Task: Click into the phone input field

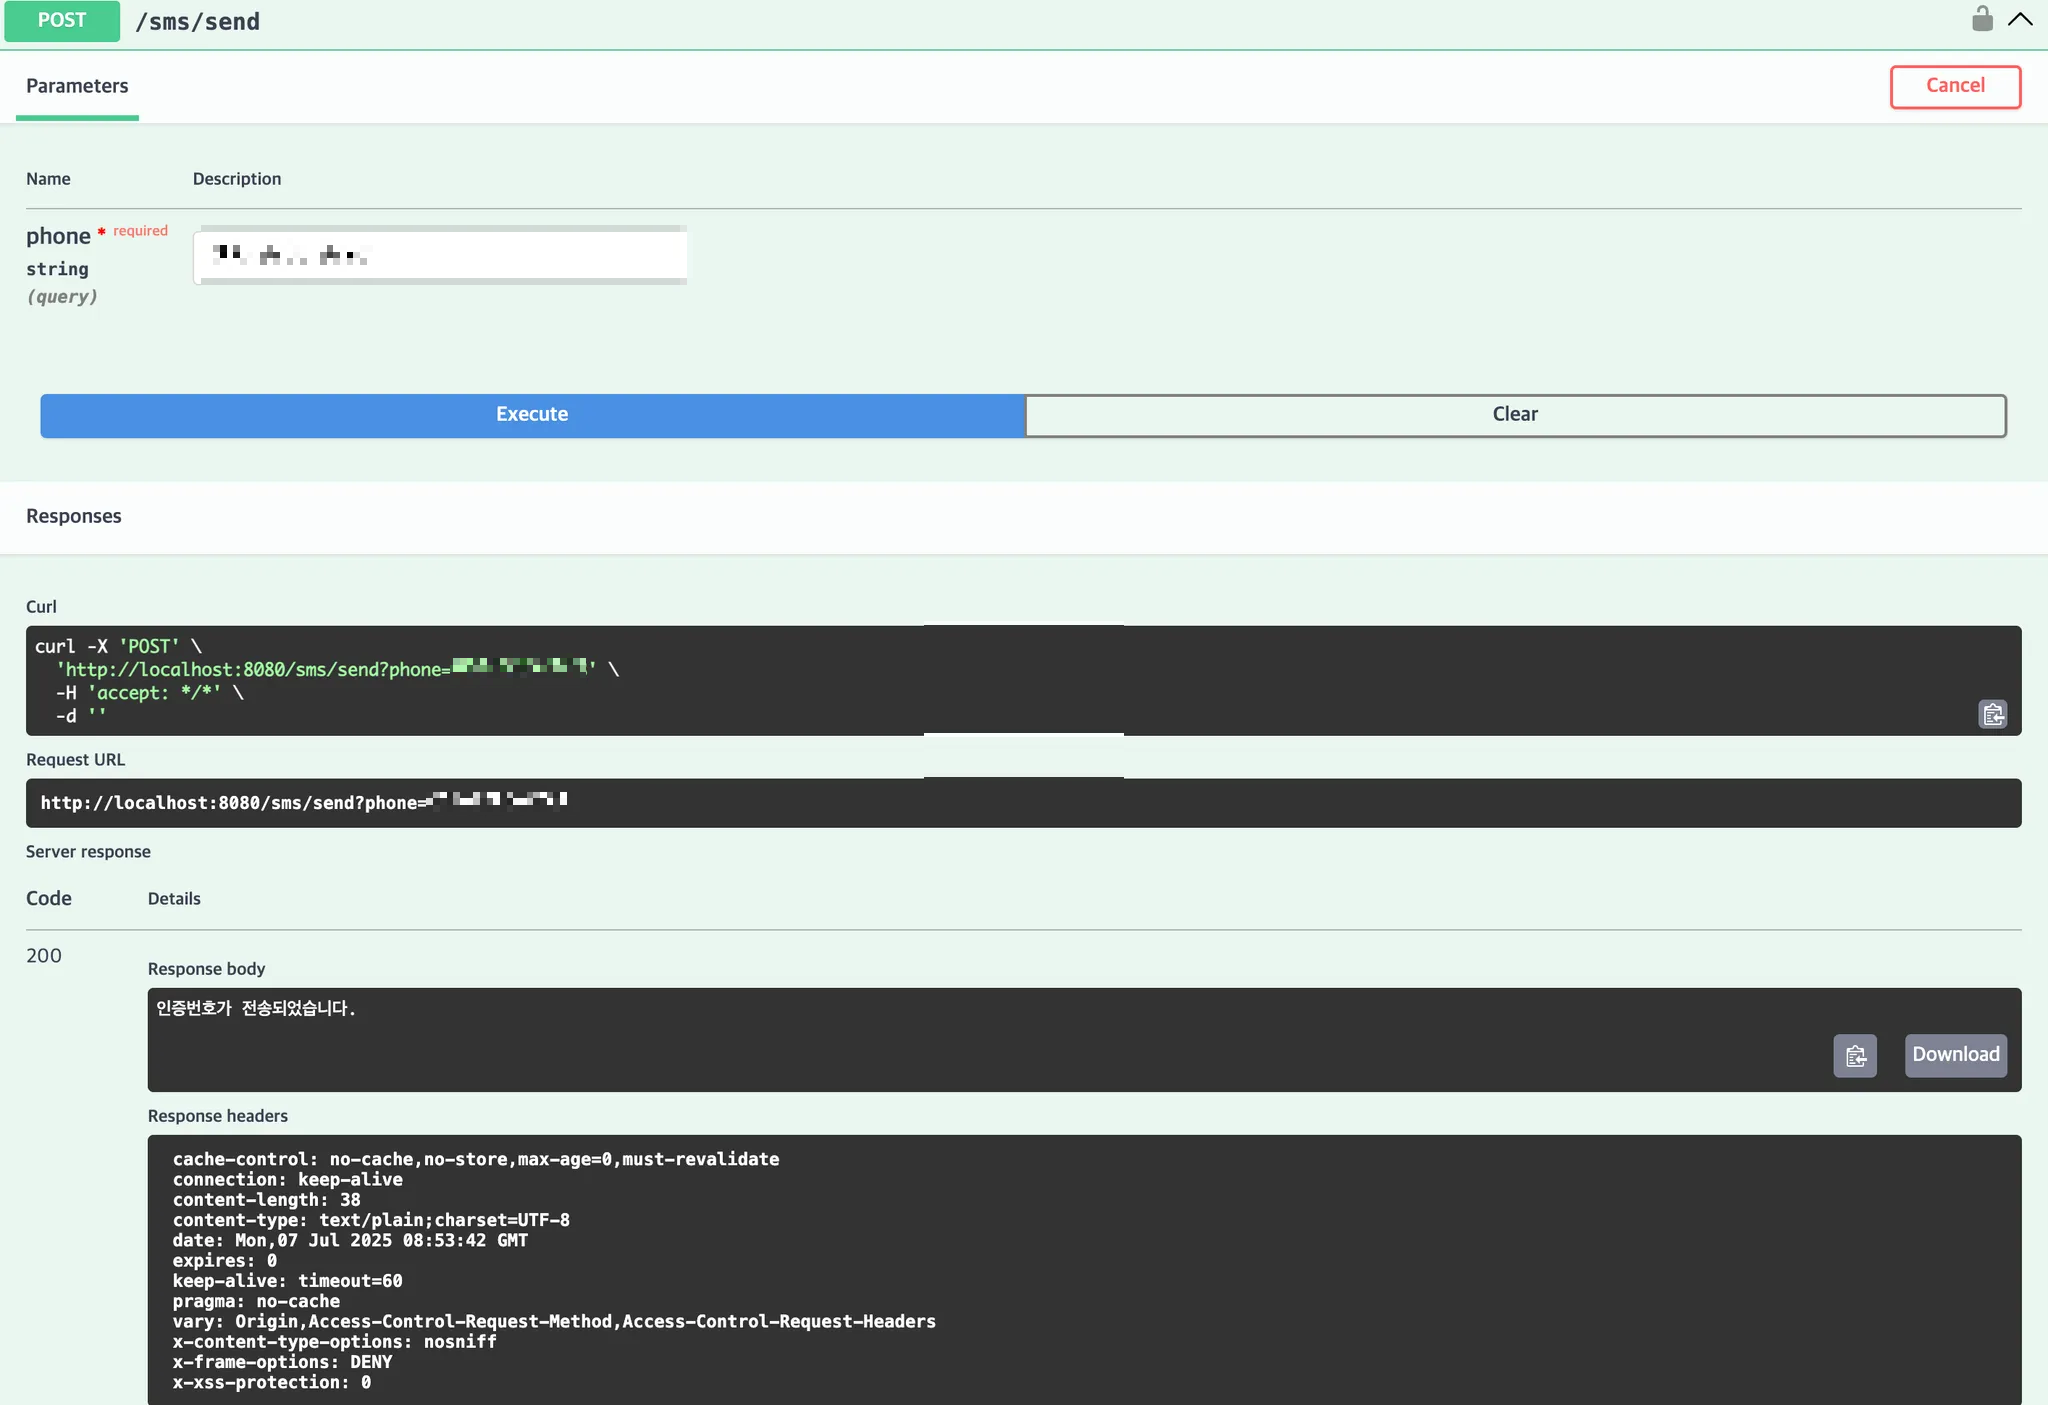Action: coord(440,256)
